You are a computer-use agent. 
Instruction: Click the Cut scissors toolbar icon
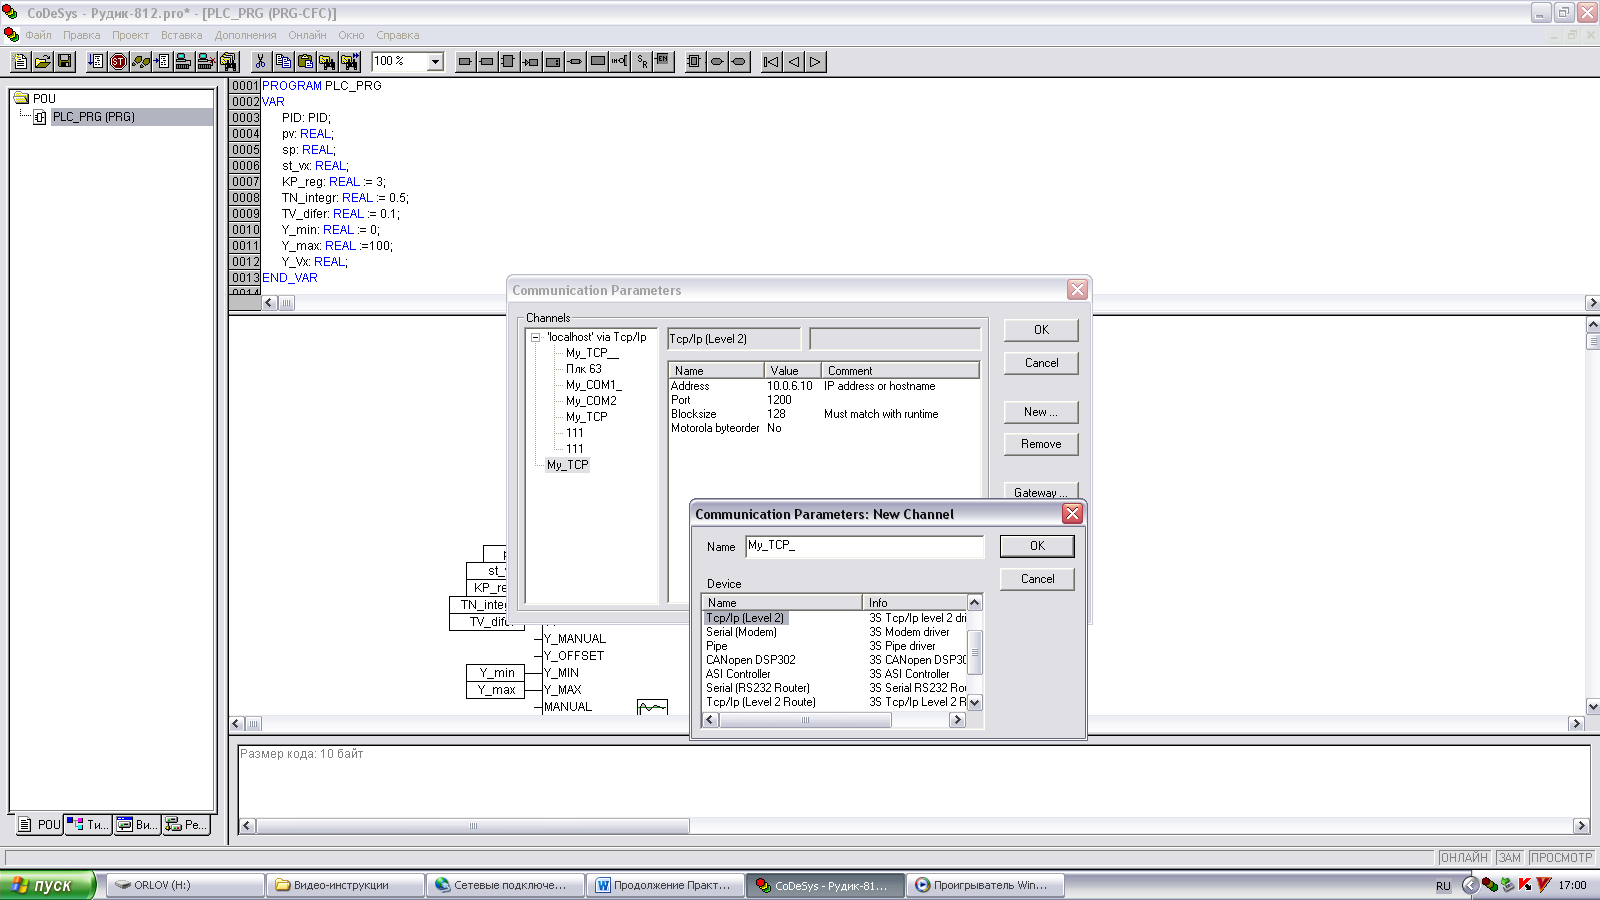click(x=261, y=61)
